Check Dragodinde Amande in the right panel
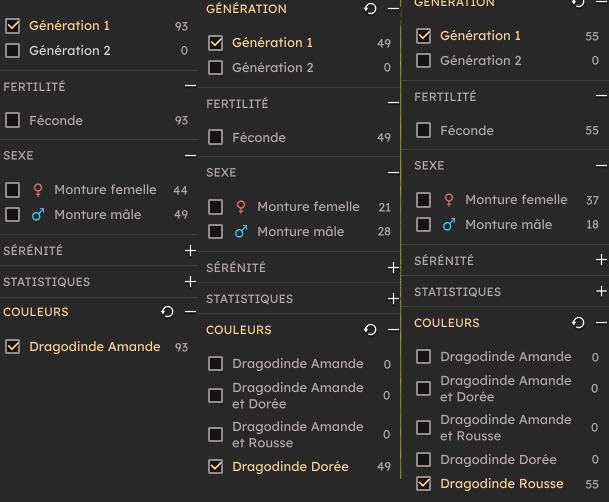Viewport: 609px width, 502px height. [x=423, y=357]
